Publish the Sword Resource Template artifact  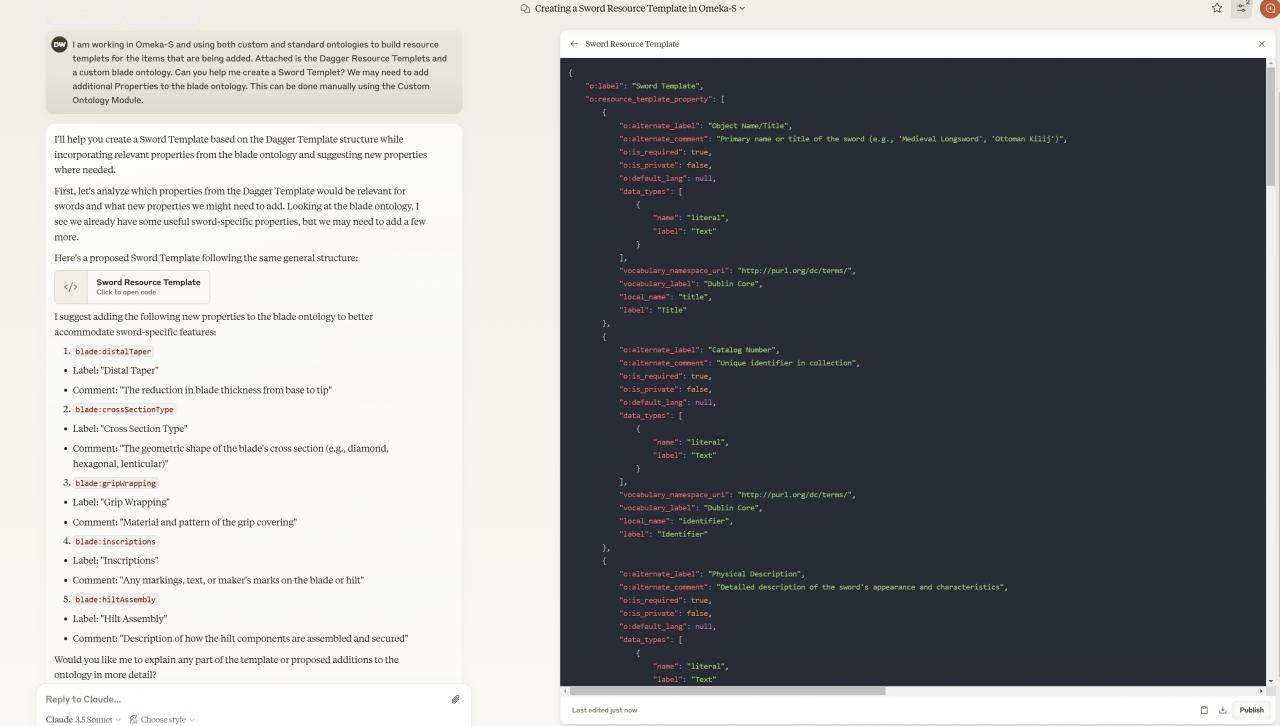tap(1251, 710)
